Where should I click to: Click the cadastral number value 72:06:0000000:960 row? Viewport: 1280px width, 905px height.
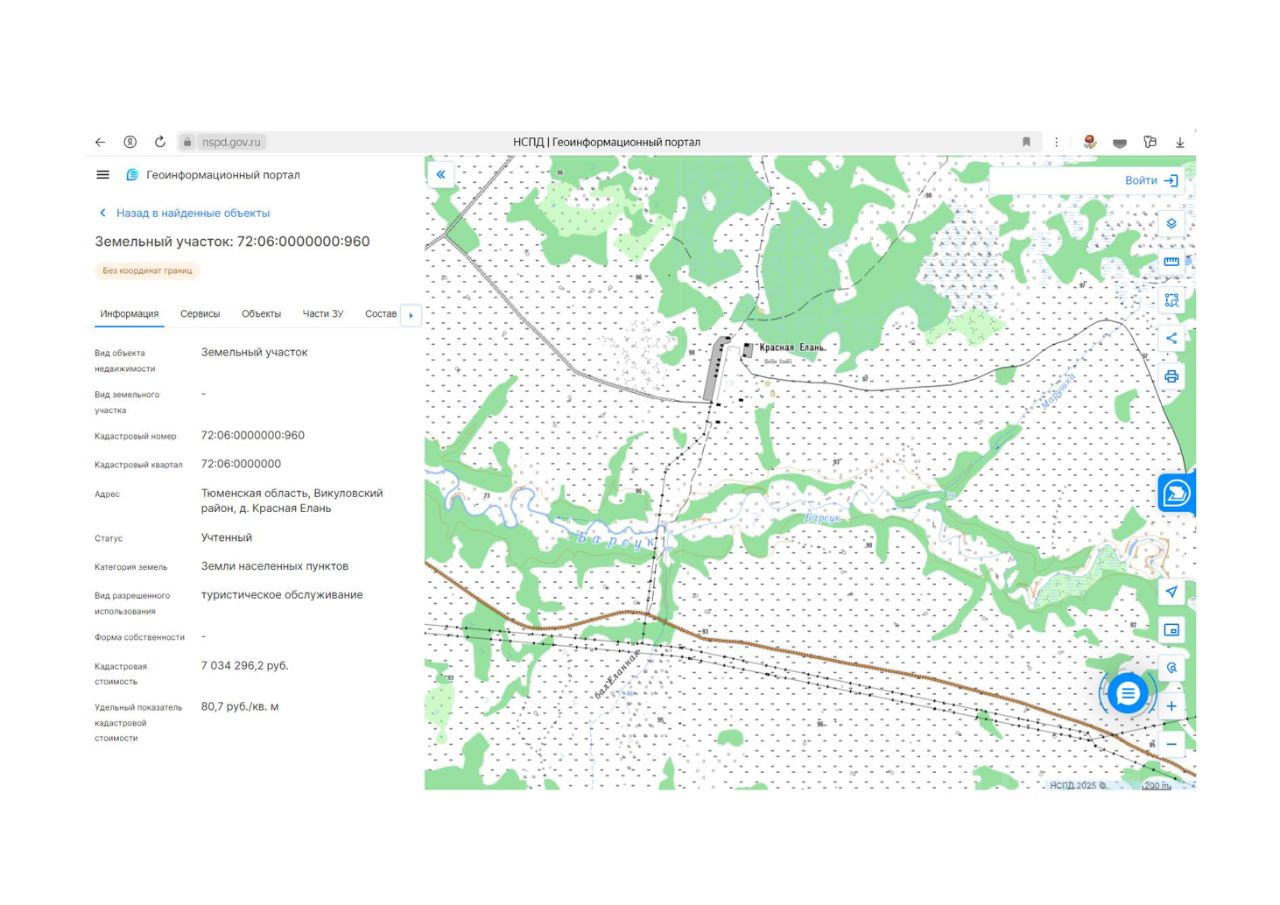253,435
